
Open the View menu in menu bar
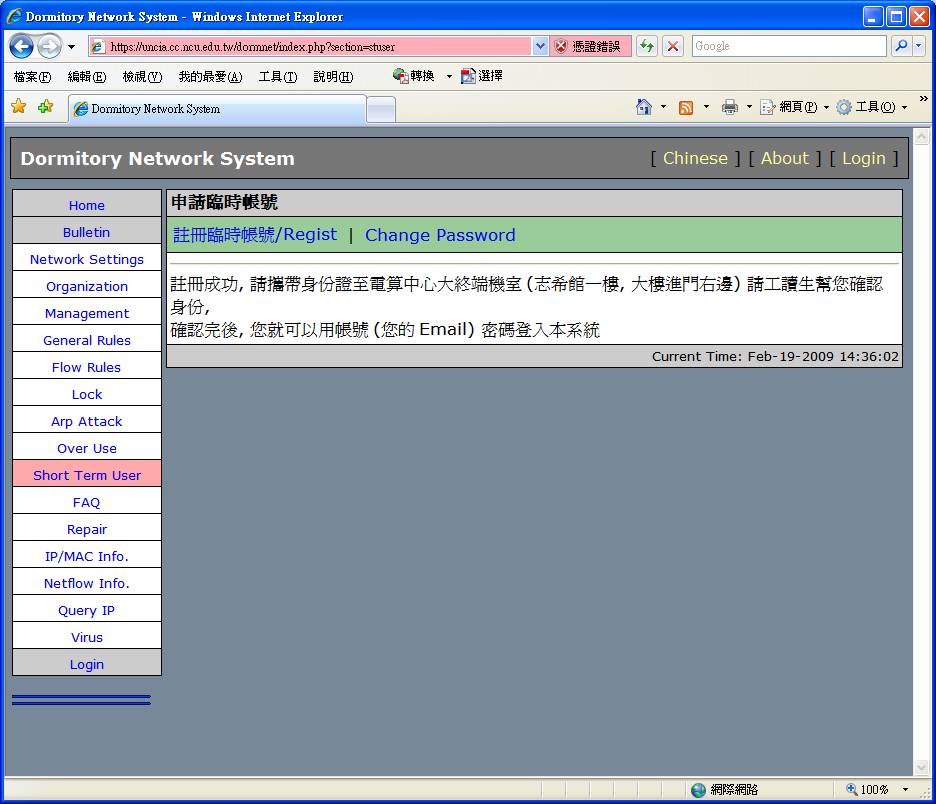pos(141,77)
